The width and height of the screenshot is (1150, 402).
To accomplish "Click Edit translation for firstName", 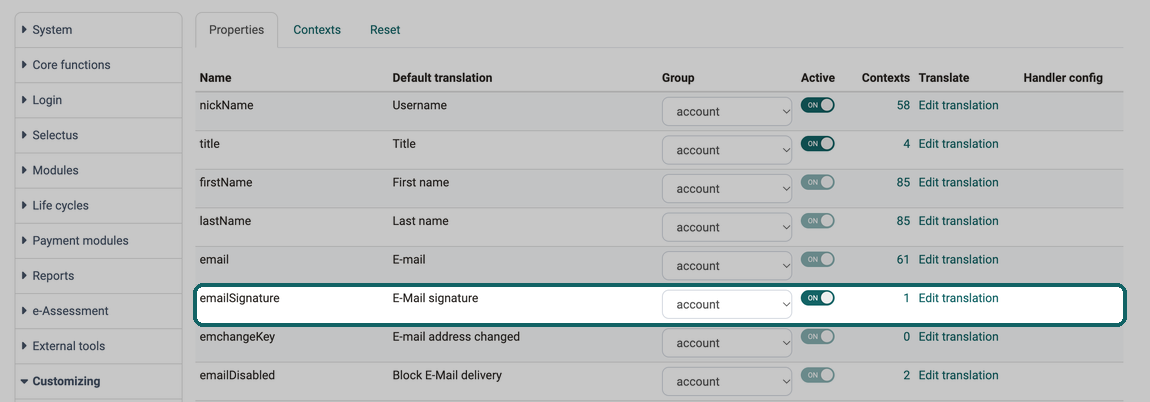I will [x=958, y=182].
